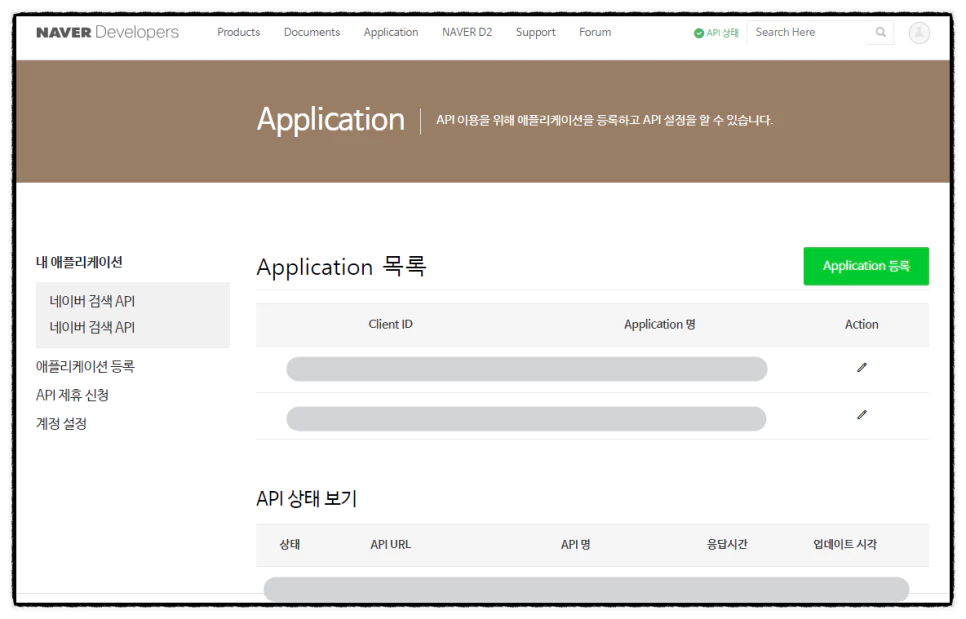Viewport: 966px width, 619px height.
Task: Click the Application 목록 heading
Action: point(341,267)
